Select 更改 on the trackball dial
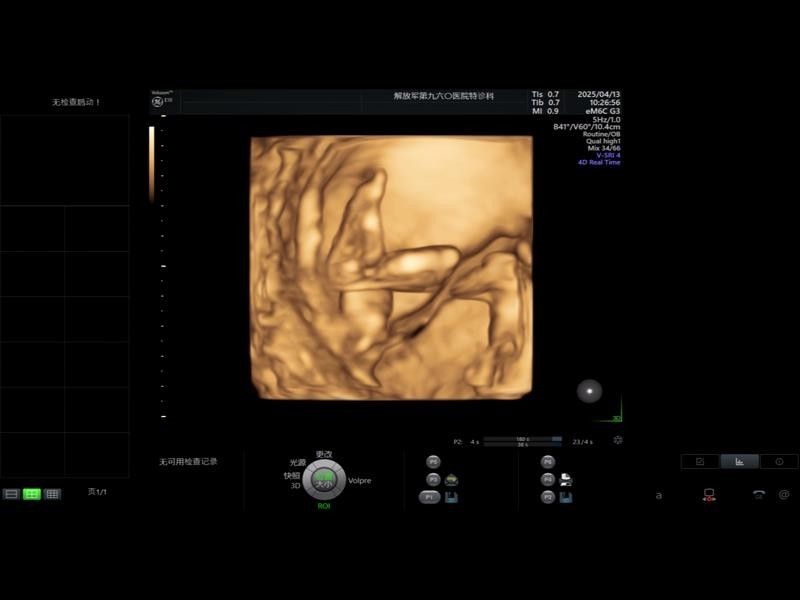Screen dimensions: 800x600 [324, 454]
